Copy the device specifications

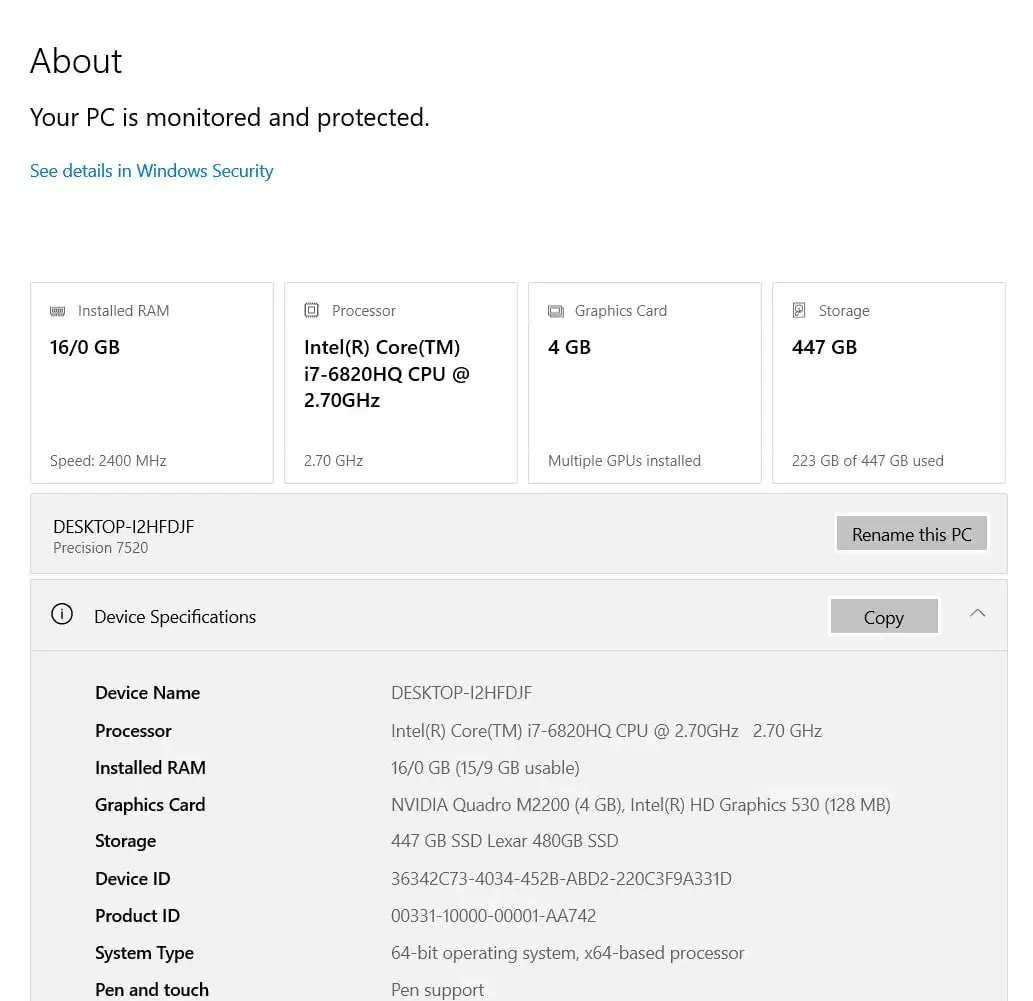tap(884, 617)
